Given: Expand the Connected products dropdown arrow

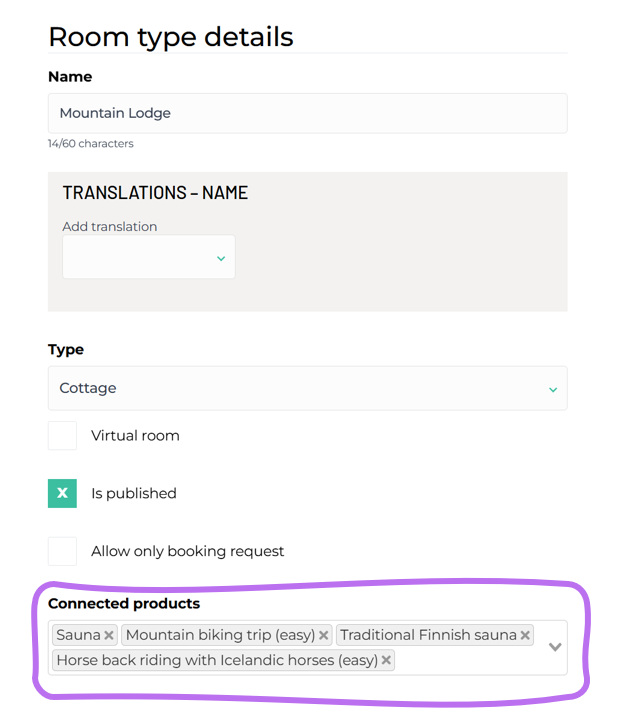Looking at the screenshot, I should click(x=556, y=647).
